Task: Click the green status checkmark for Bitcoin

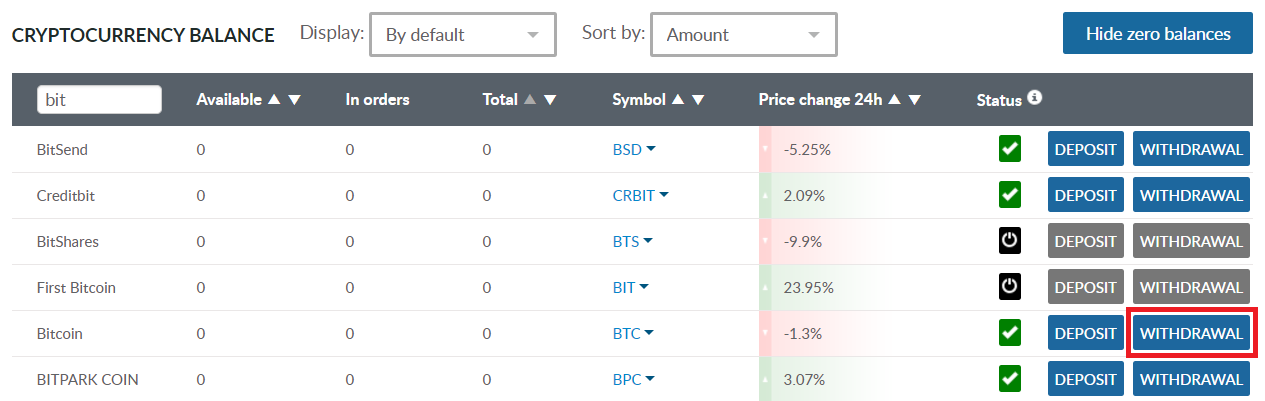Action: 1010,334
